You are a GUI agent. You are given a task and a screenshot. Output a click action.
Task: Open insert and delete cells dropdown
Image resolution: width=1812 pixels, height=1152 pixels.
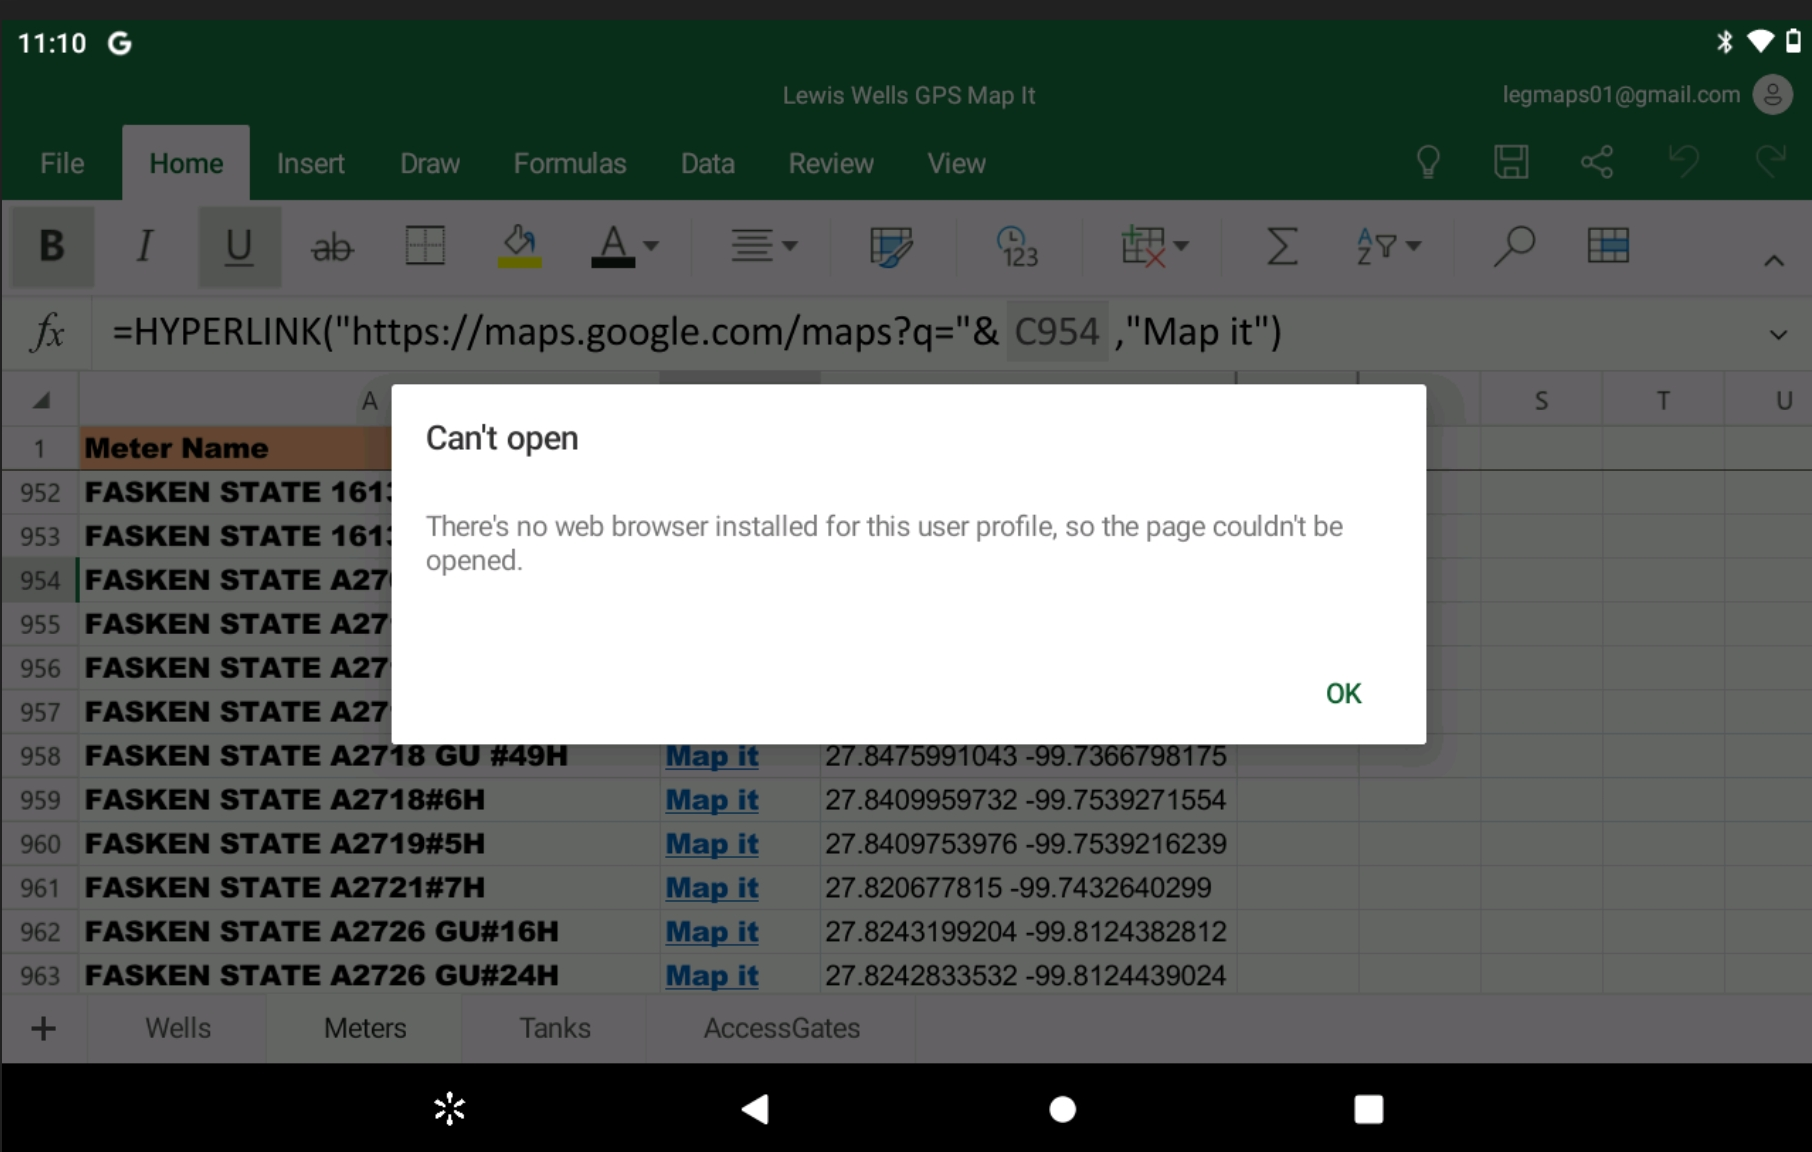coord(1154,246)
